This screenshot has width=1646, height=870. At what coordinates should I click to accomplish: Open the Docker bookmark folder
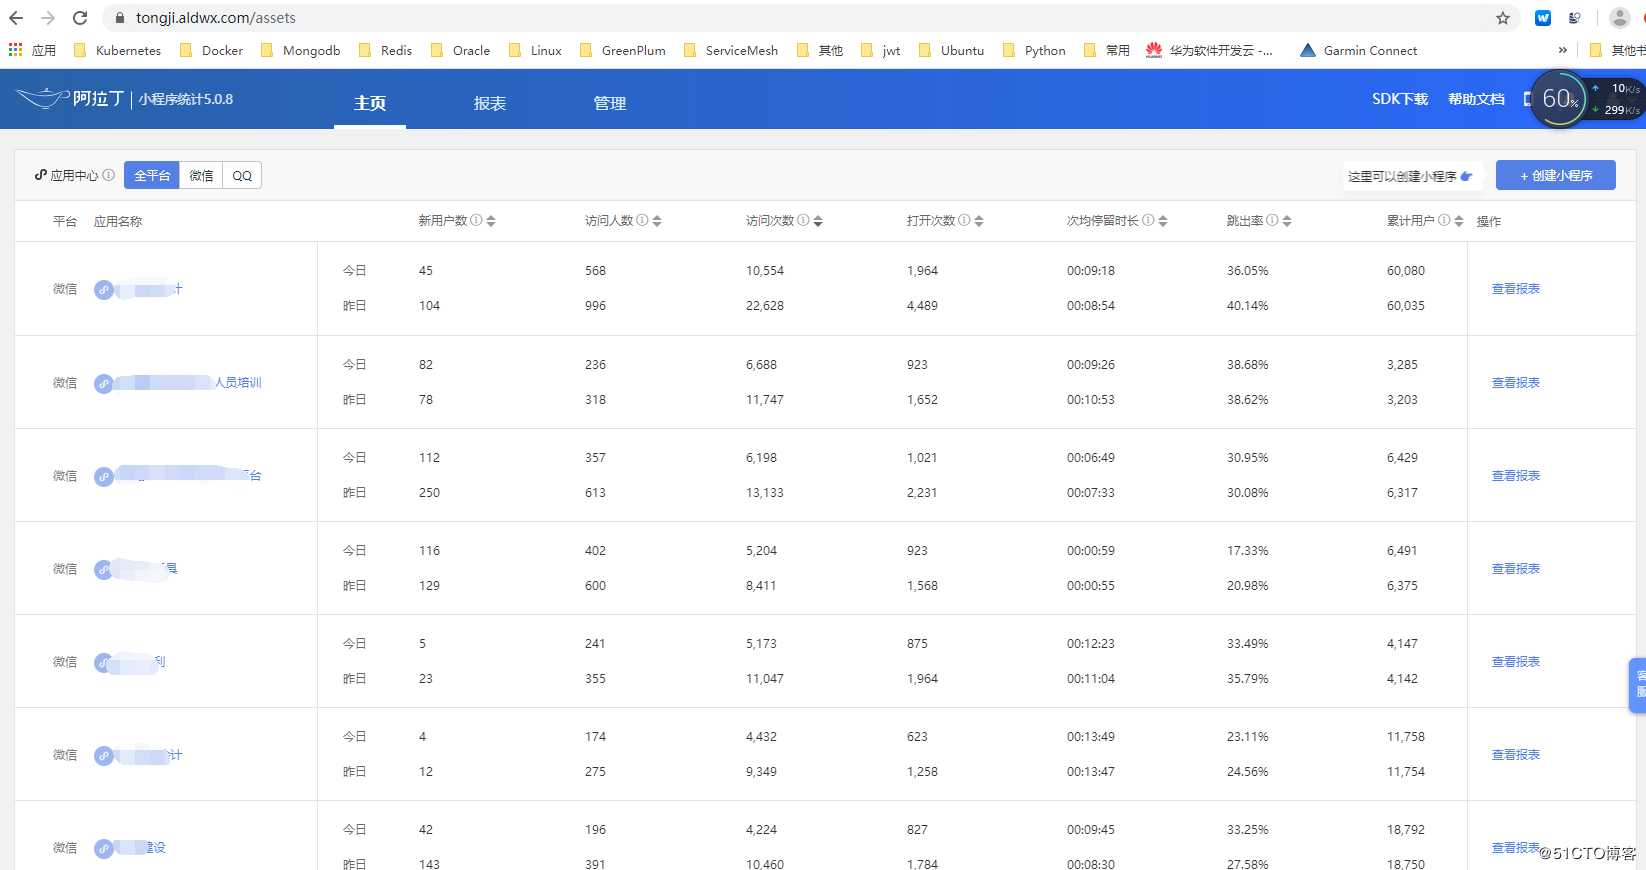click(x=211, y=50)
